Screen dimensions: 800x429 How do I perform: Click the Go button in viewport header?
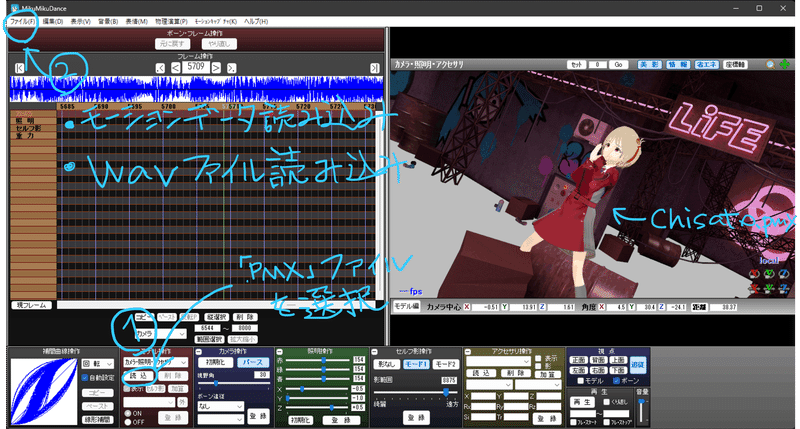[618, 65]
